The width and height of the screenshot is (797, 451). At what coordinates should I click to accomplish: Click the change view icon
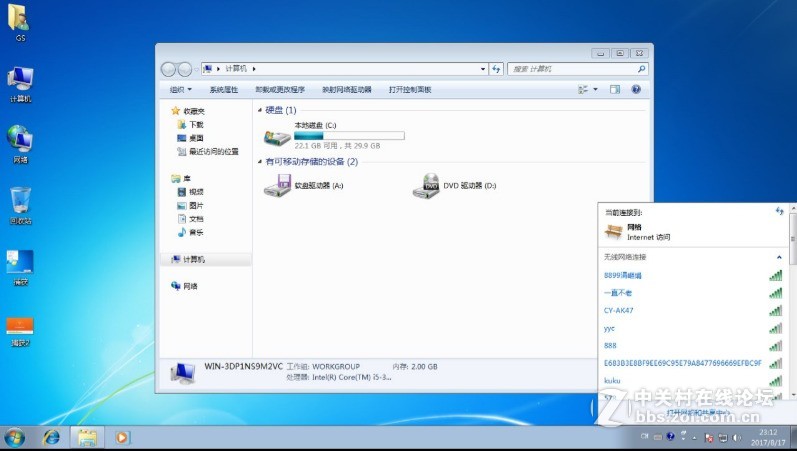coord(583,89)
